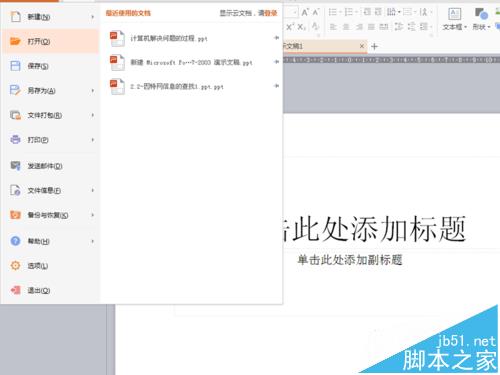Center align the text

[x=346, y=27]
